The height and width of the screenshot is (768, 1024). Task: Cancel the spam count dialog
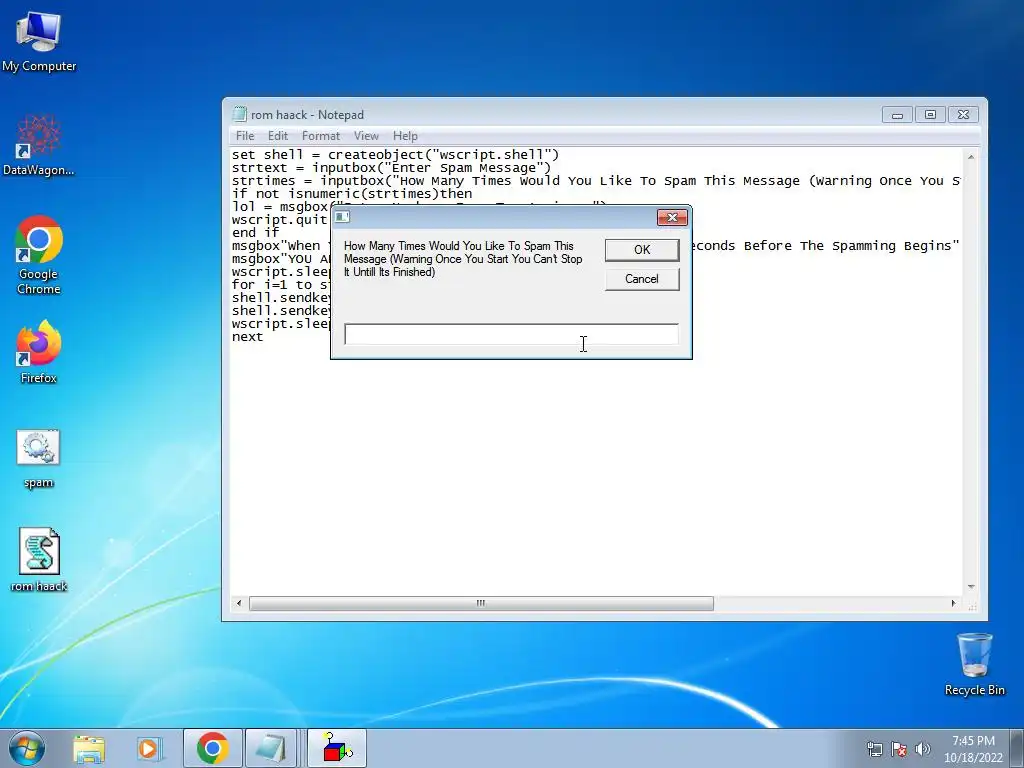(642, 279)
